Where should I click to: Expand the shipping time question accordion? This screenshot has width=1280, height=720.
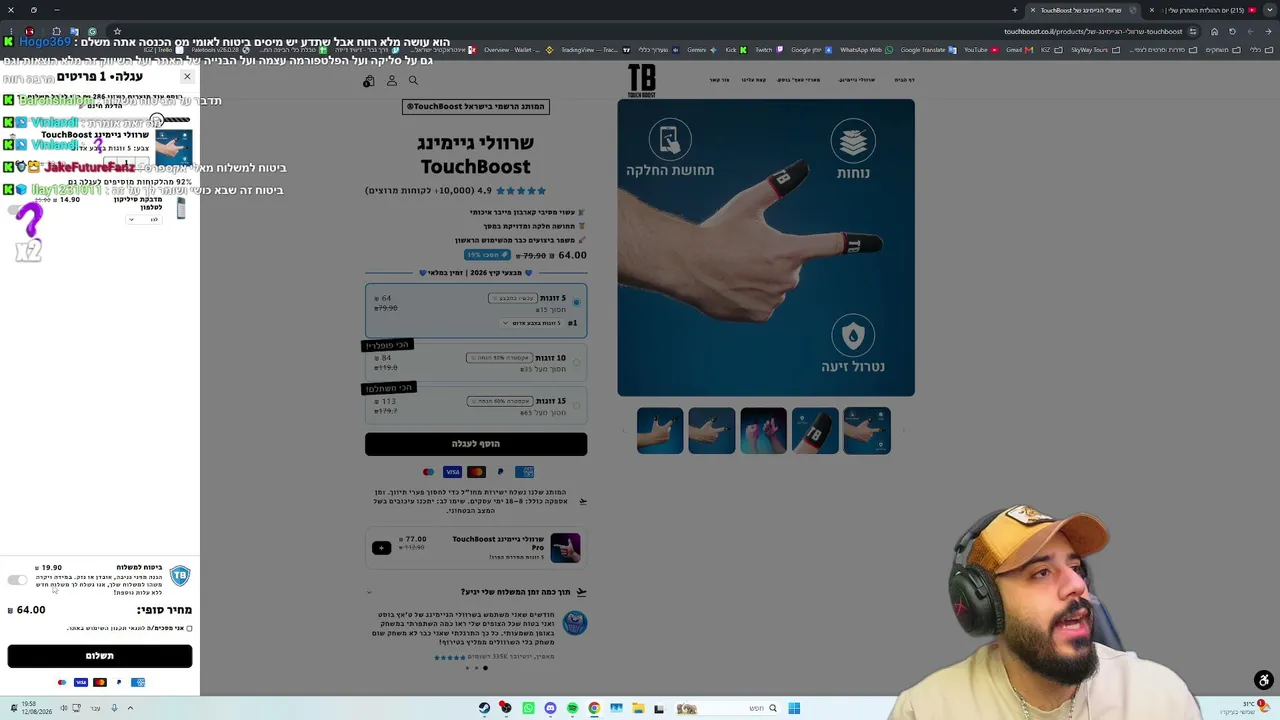(x=476, y=592)
